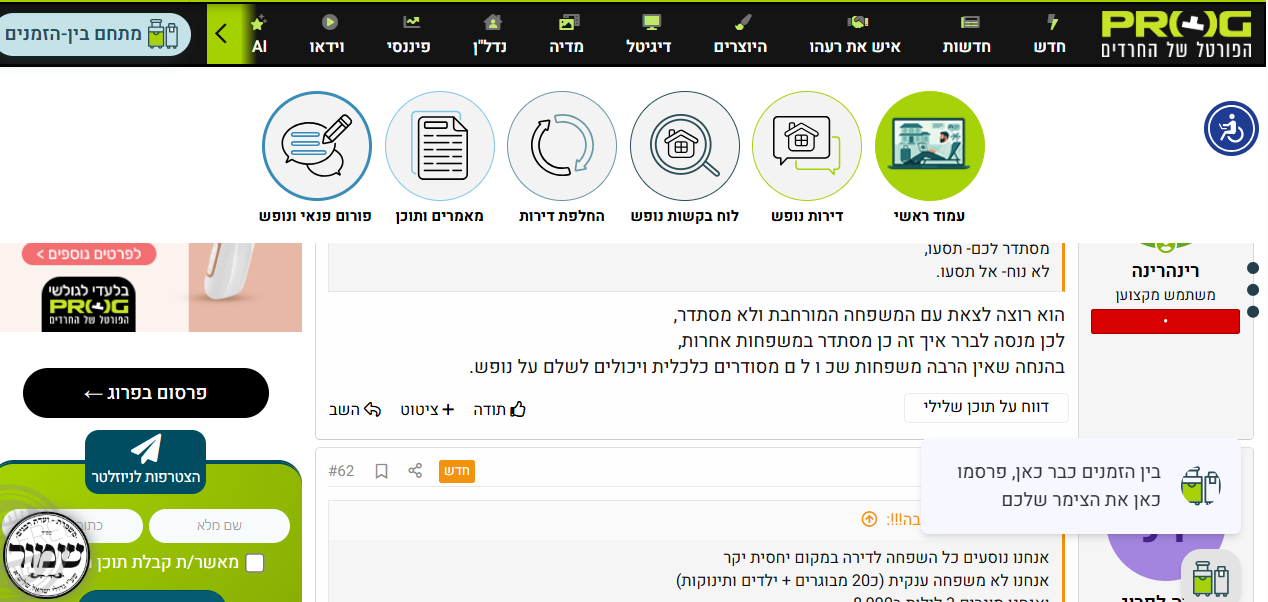1268x602 pixels.
Task: Open the AI section
Action: (259, 34)
